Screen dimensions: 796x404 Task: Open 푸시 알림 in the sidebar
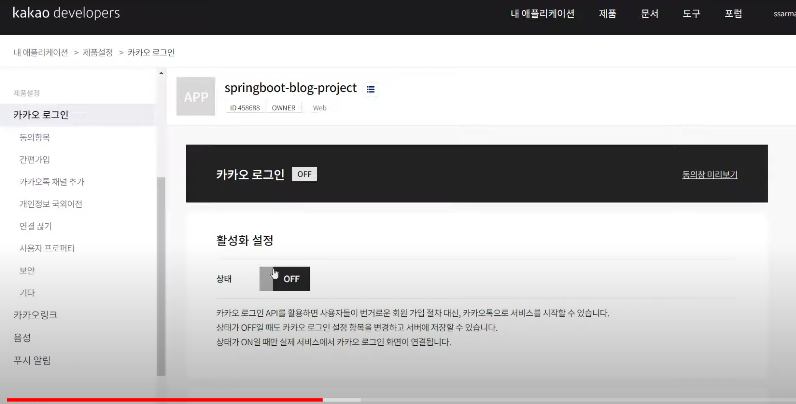pos(32,360)
